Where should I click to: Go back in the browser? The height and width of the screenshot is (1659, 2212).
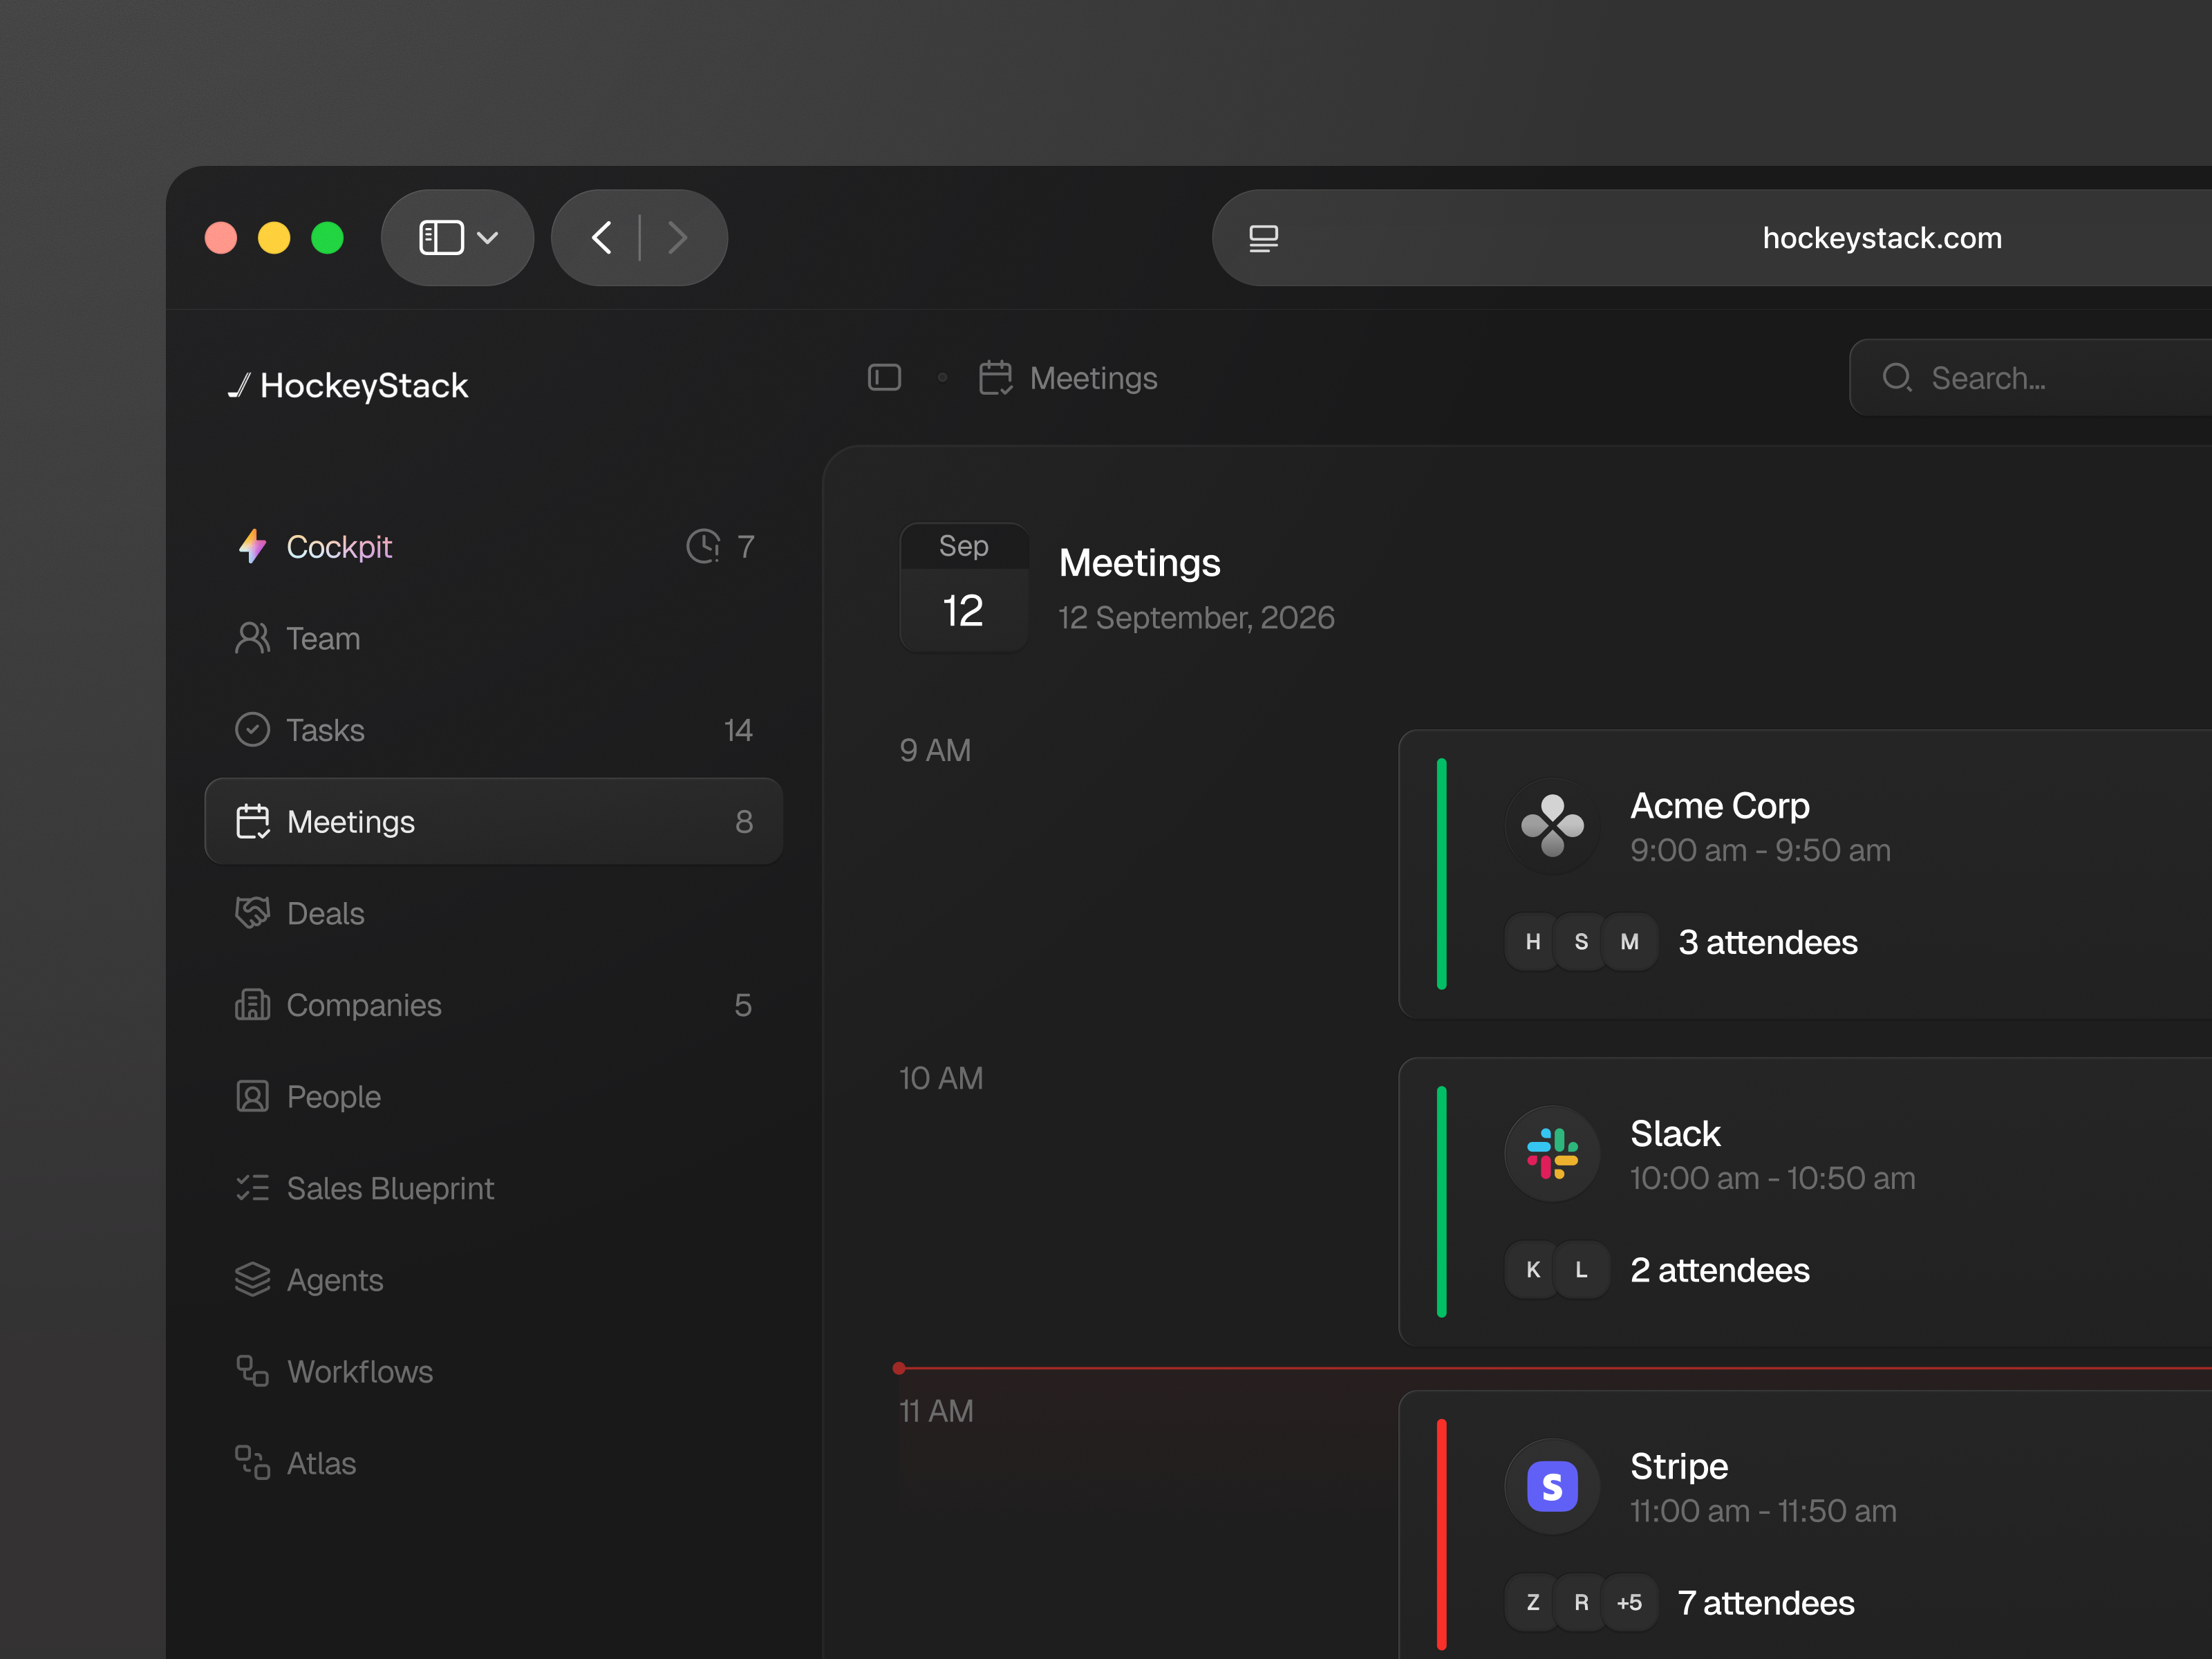(x=601, y=238)
